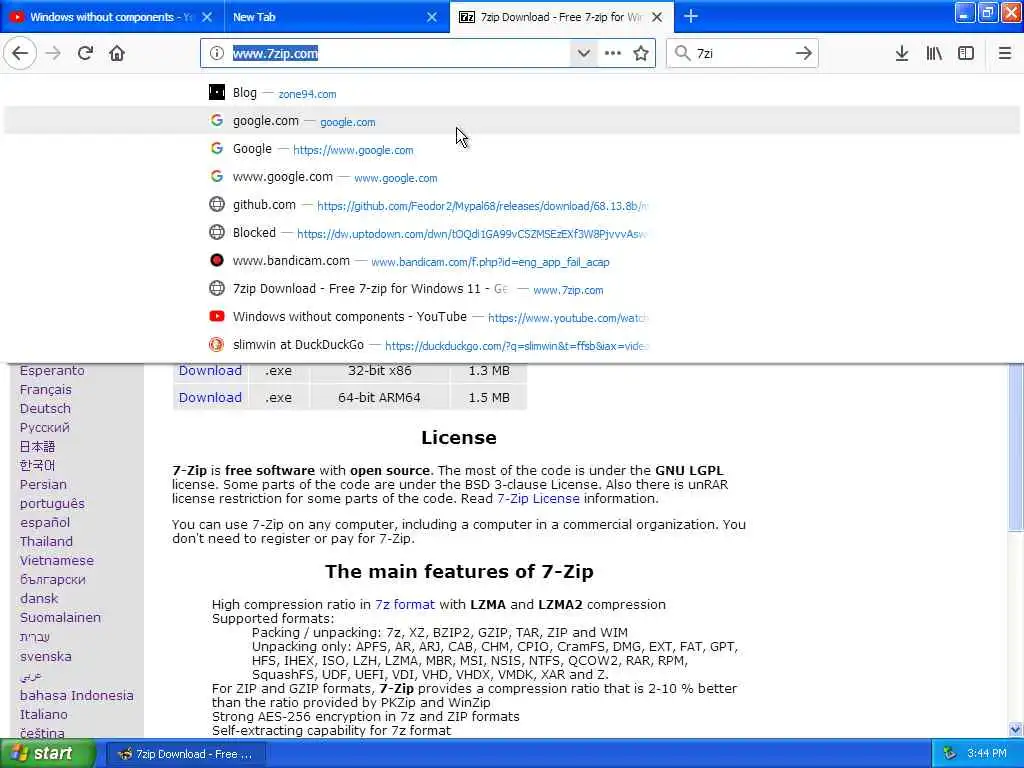The width and height of the screenshot is (1024, 768).
Task: Switch language to Русский
Action: pos(44,428)
